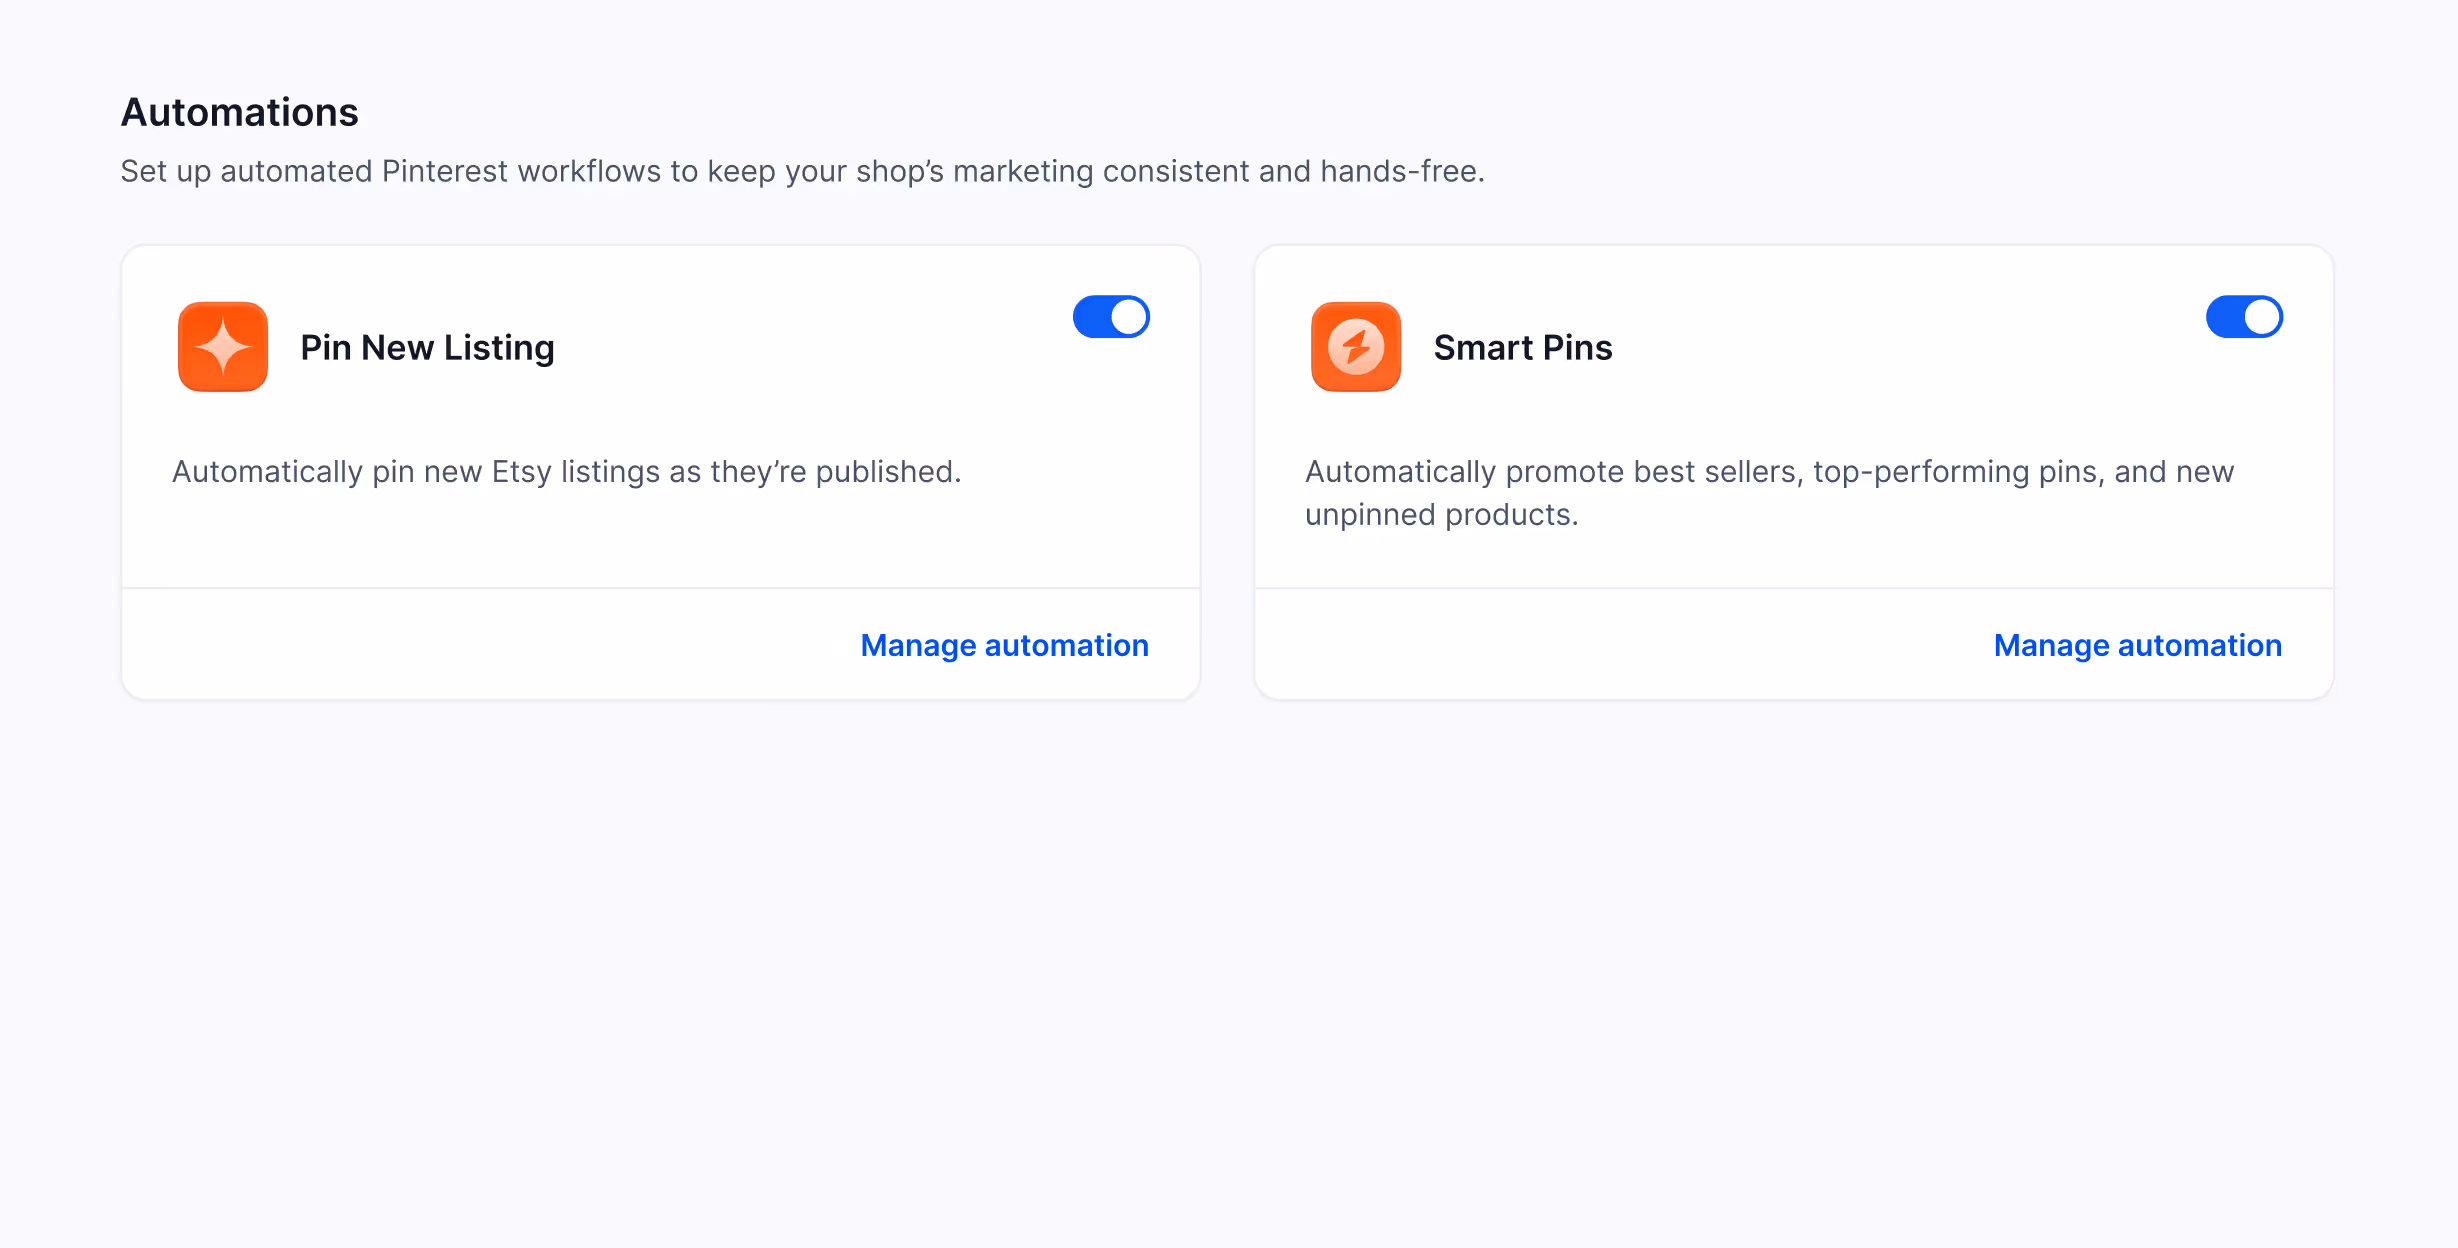Open Manage automation for Pin New Listing

(1004, 645)
